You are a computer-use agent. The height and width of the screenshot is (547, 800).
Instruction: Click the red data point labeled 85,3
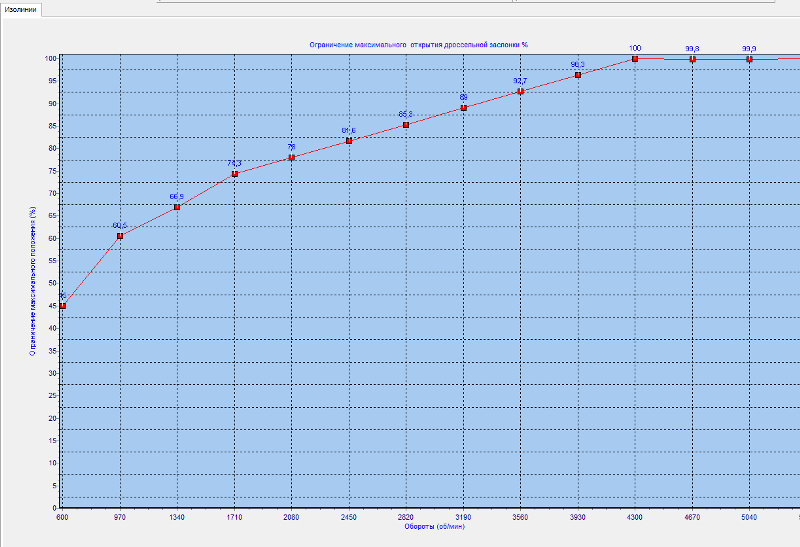pyautogui.click(x=406, y=125)
